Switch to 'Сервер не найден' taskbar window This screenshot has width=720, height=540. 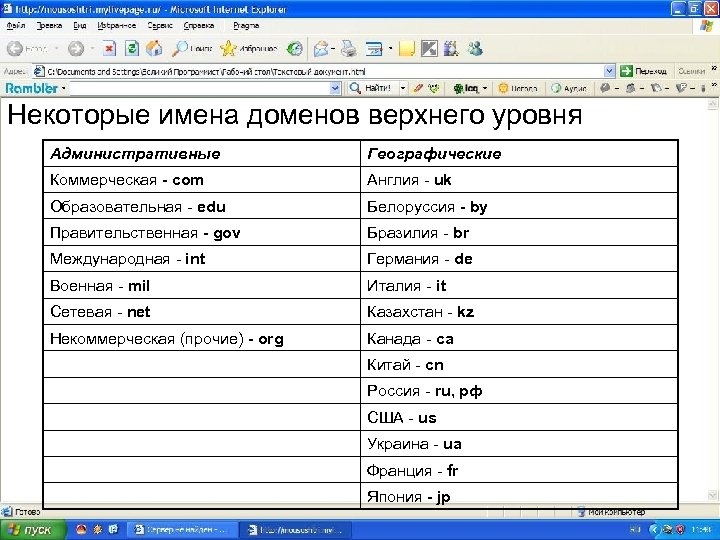pos(182,530)
